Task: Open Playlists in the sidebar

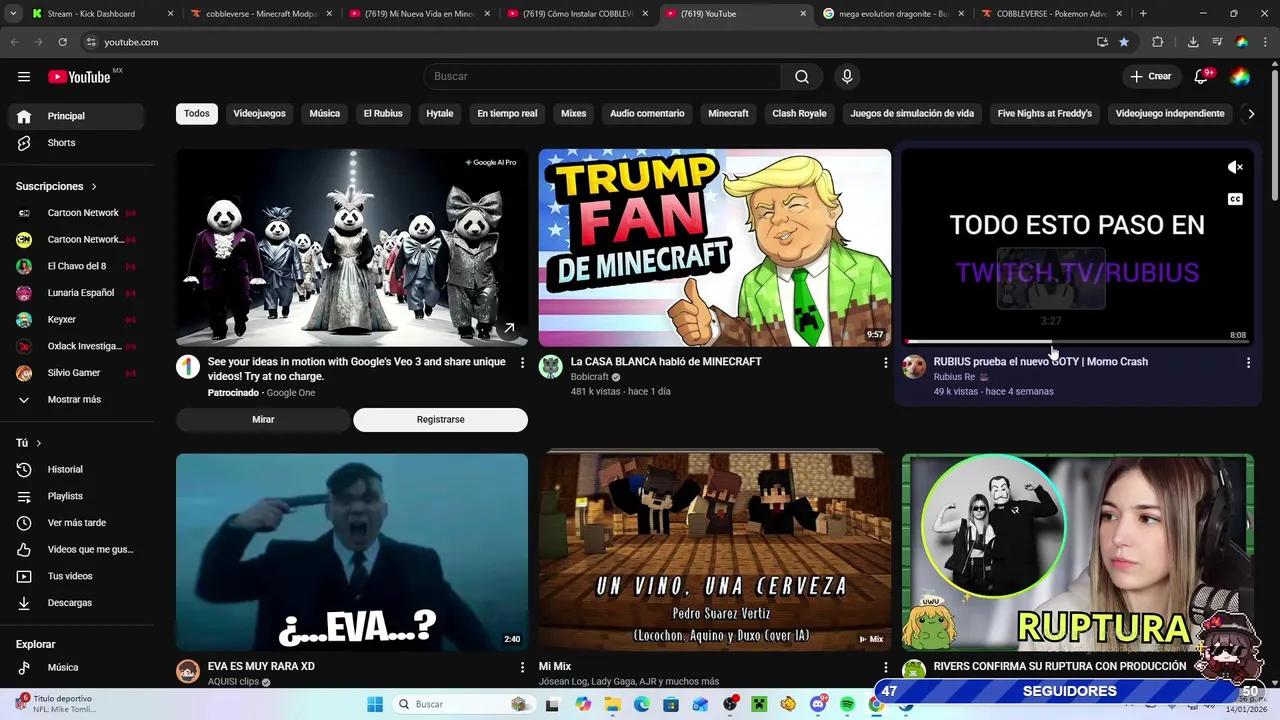Action: [77, 497]
